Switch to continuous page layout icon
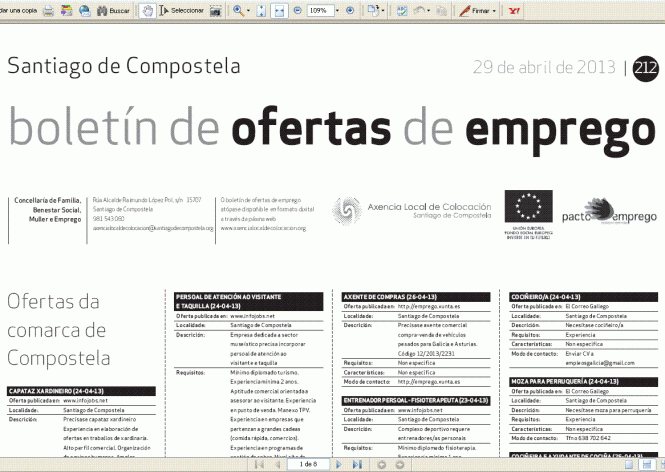The width and height of the screenshot is (665, 472). pos(647,465)
